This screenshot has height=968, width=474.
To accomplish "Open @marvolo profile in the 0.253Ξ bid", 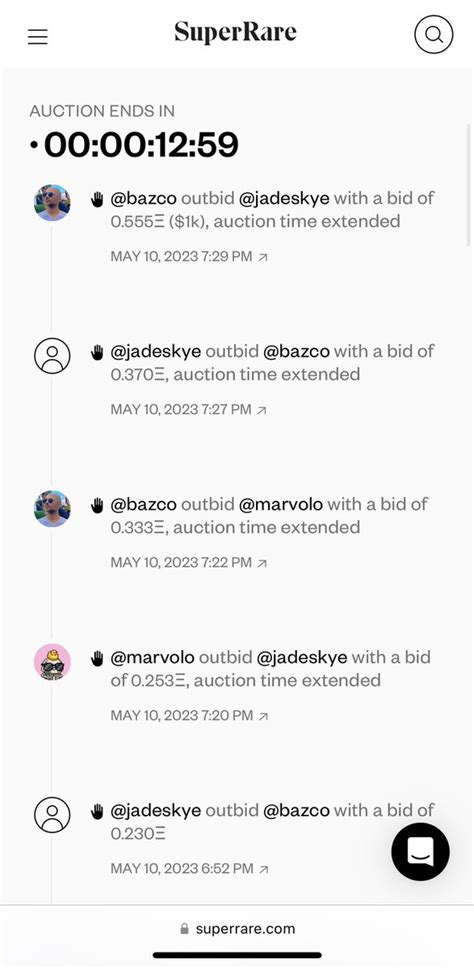I will [152, 657].
